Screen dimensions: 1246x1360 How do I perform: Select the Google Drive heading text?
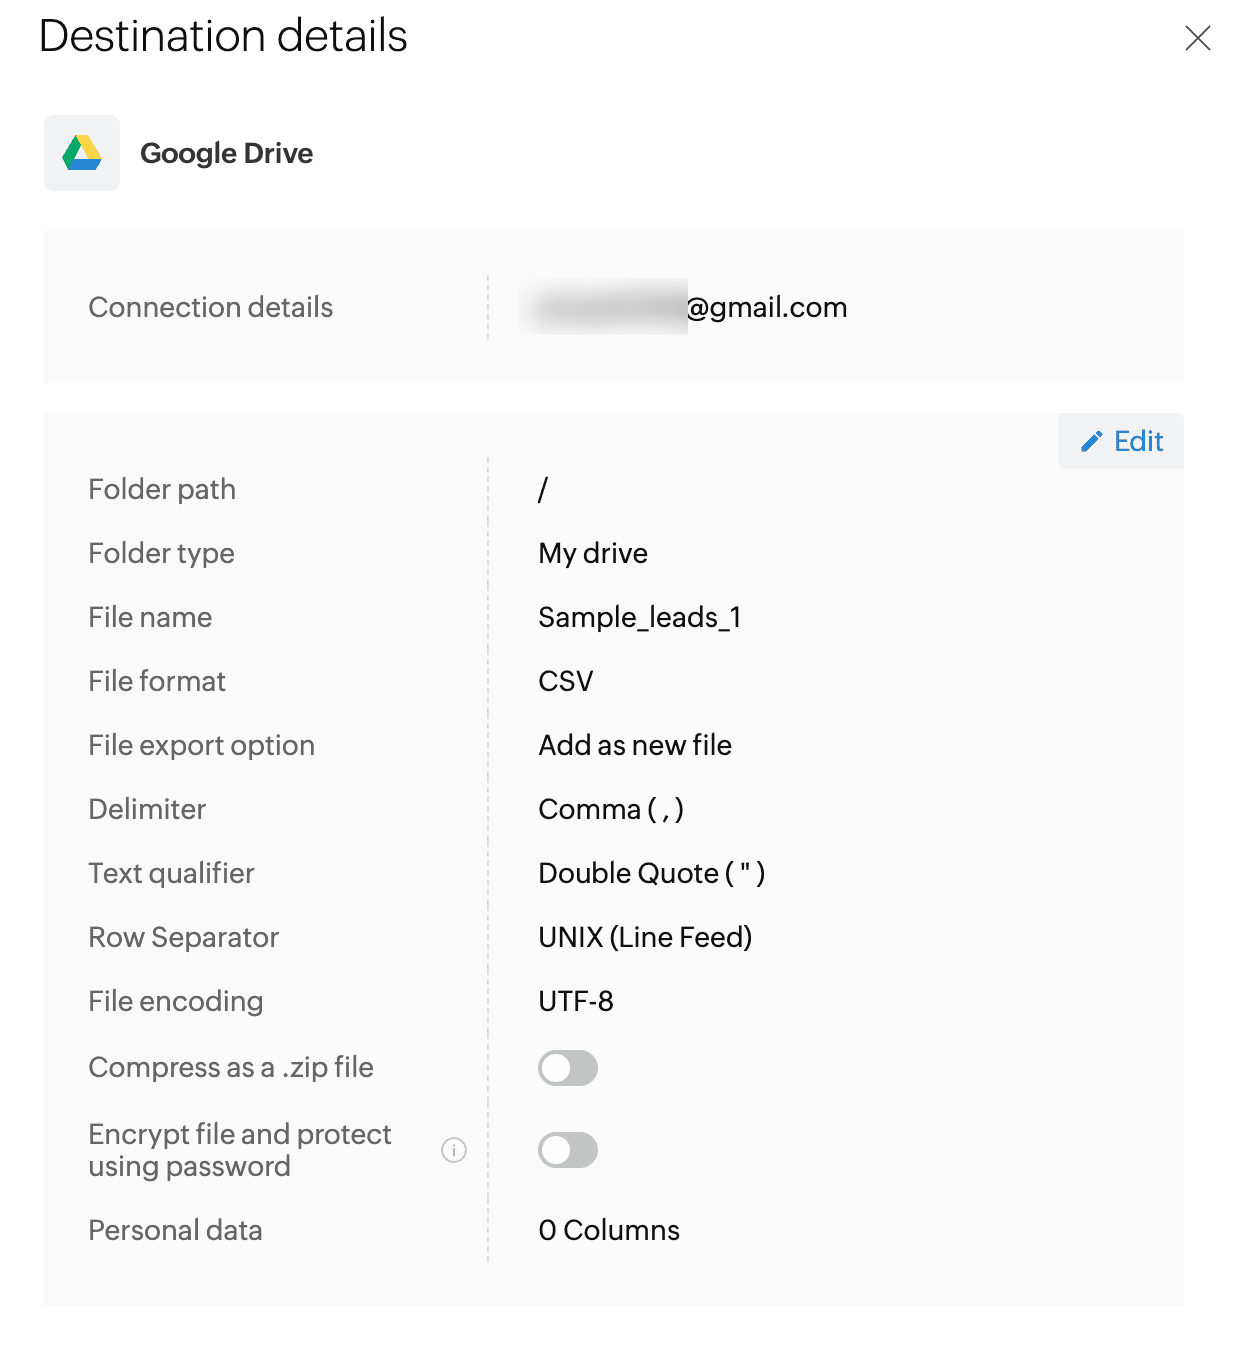click(x=226, y=153)
